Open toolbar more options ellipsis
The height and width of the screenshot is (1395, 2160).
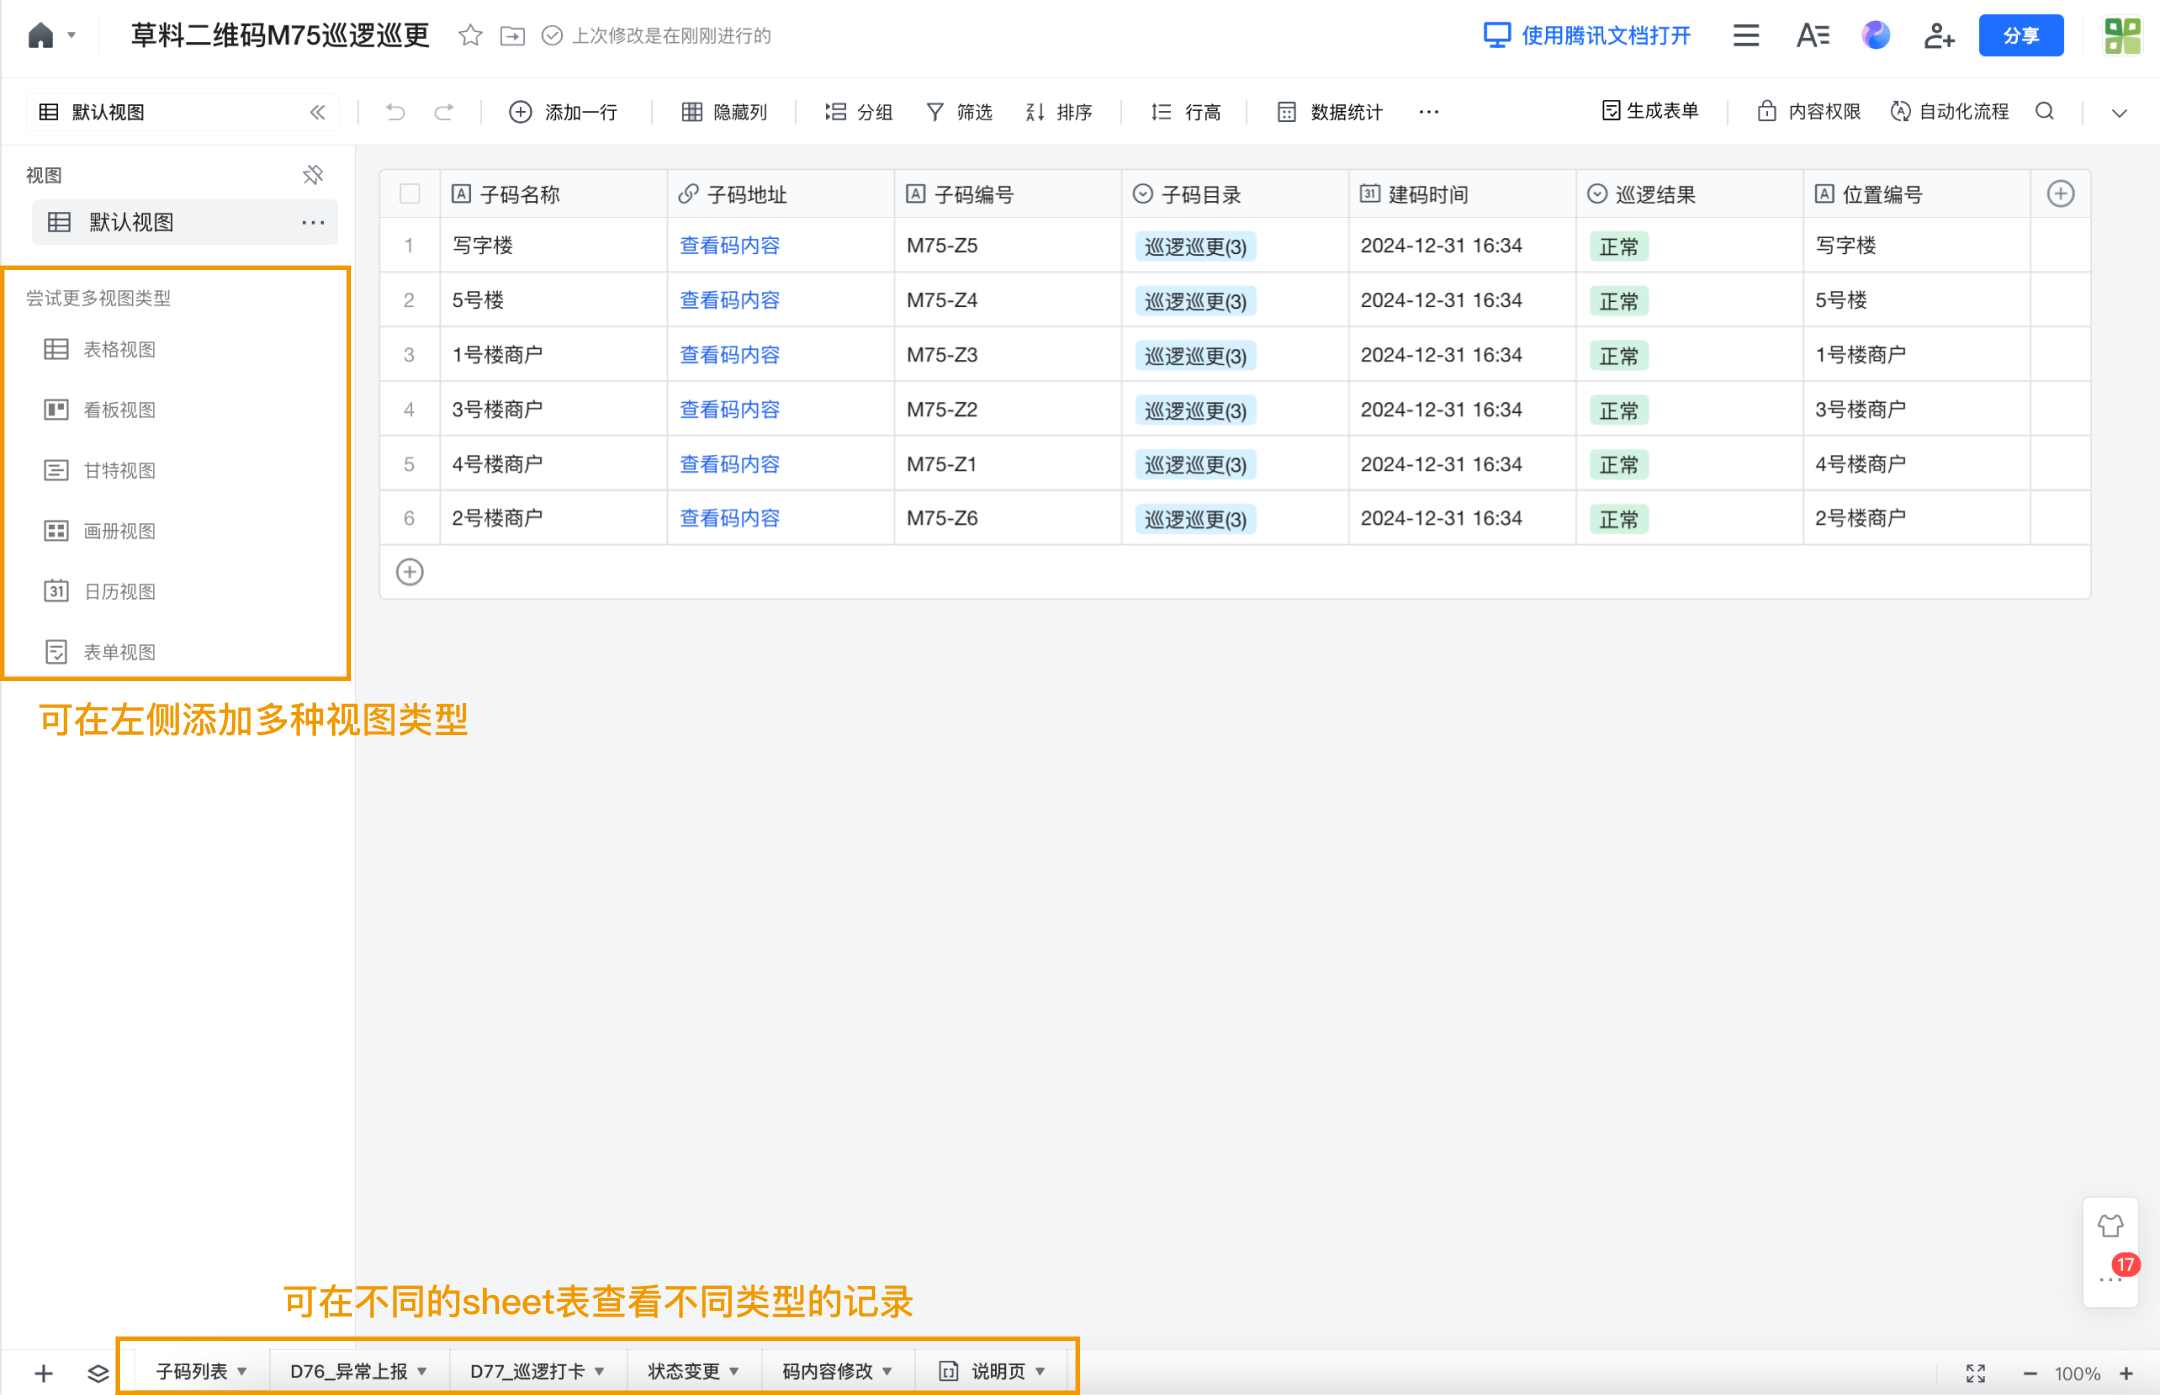pos(1429,112)
